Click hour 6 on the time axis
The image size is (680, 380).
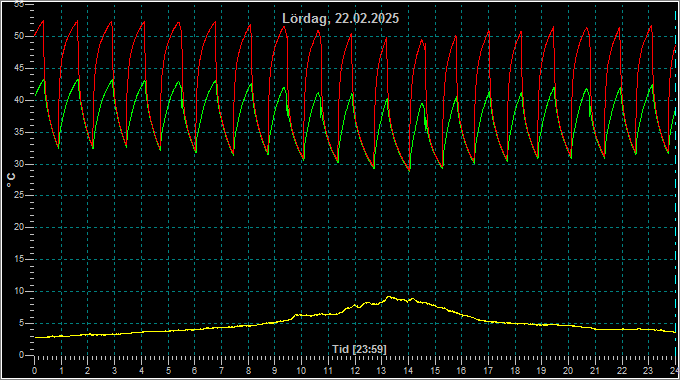194,371
